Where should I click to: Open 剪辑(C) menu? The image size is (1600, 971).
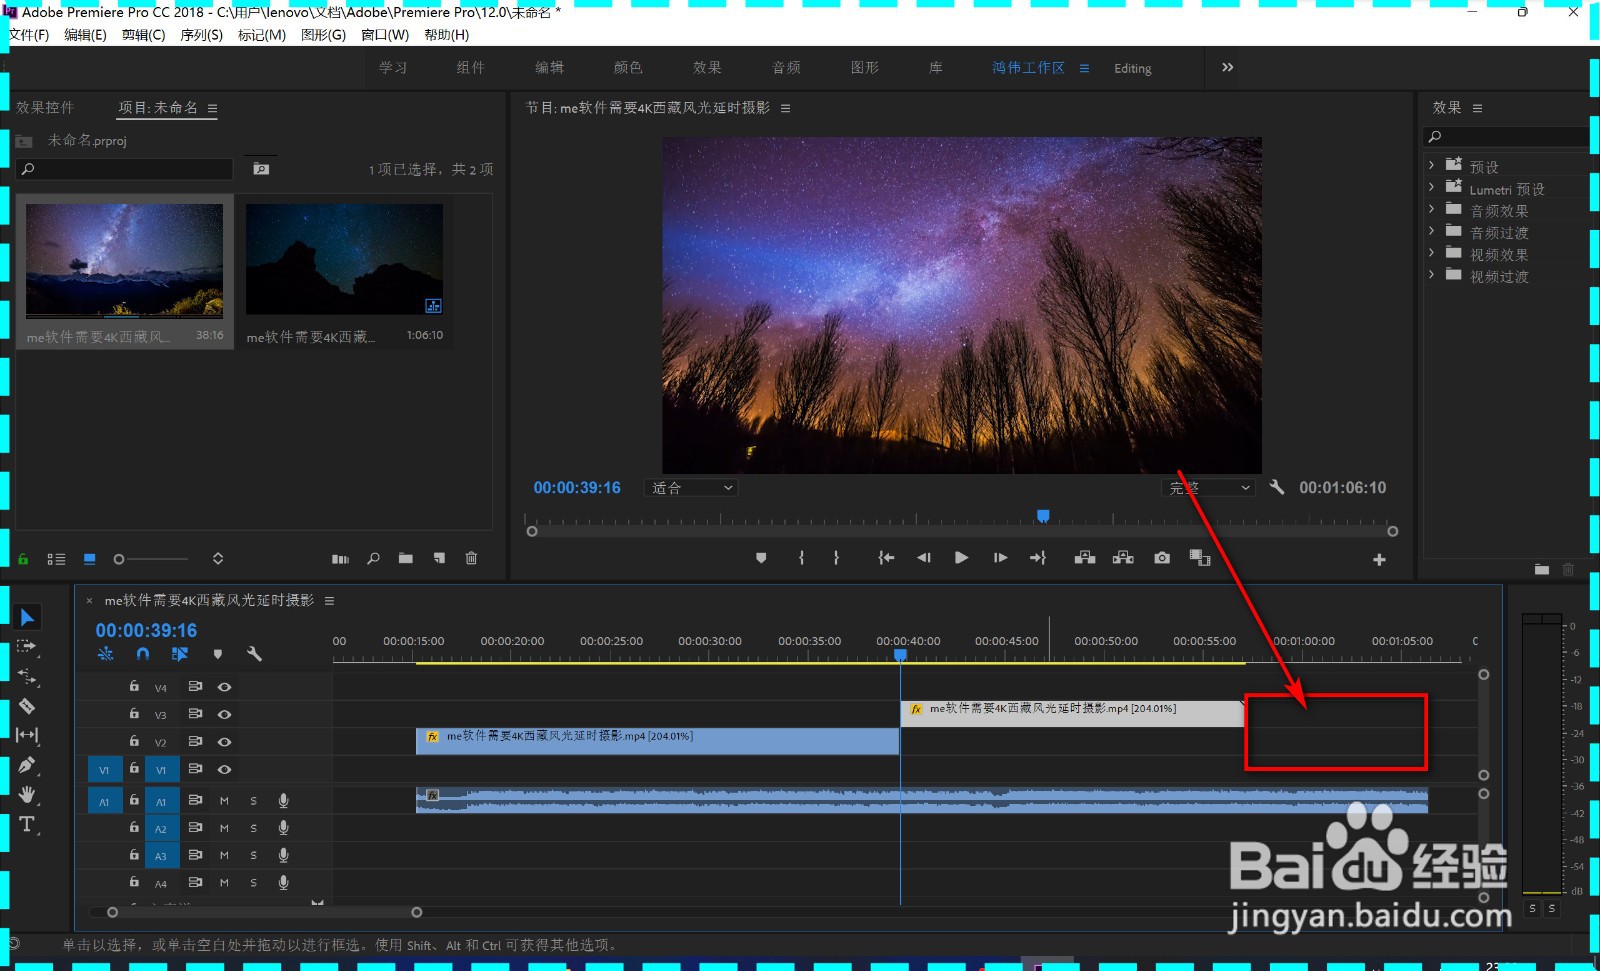point(143,35)
